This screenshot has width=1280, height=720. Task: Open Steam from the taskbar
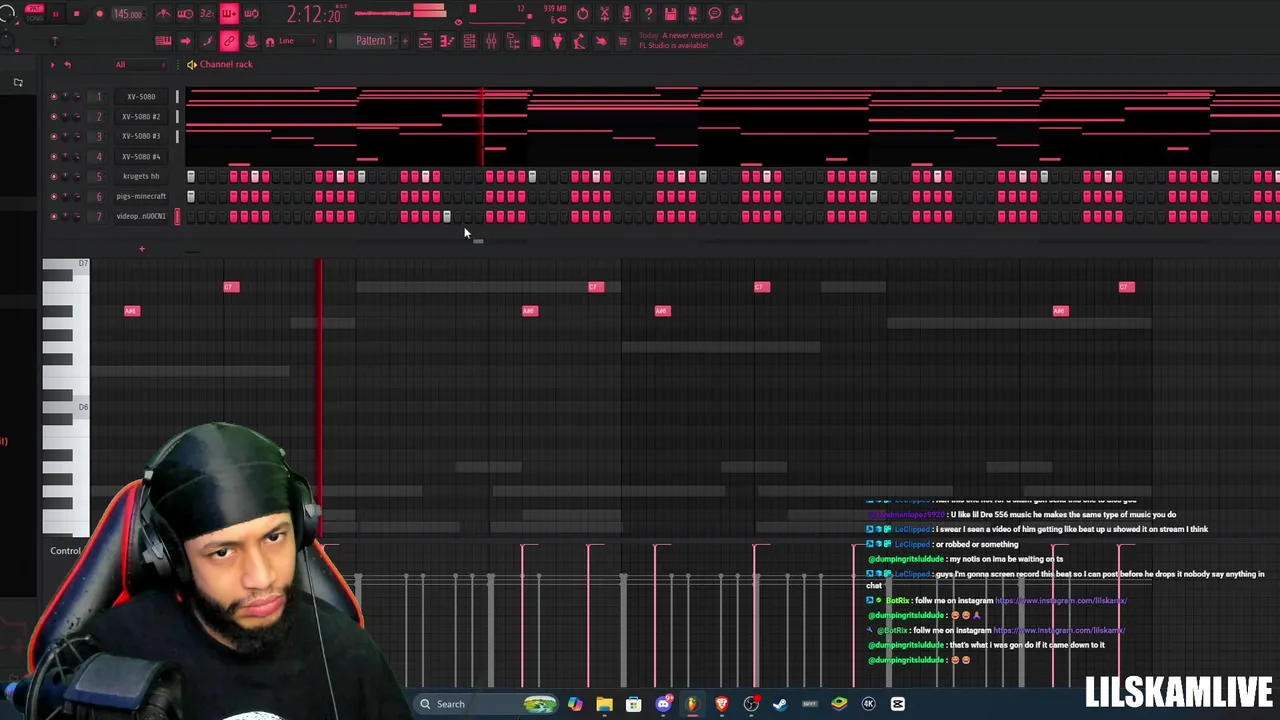(x=780, y=704)
